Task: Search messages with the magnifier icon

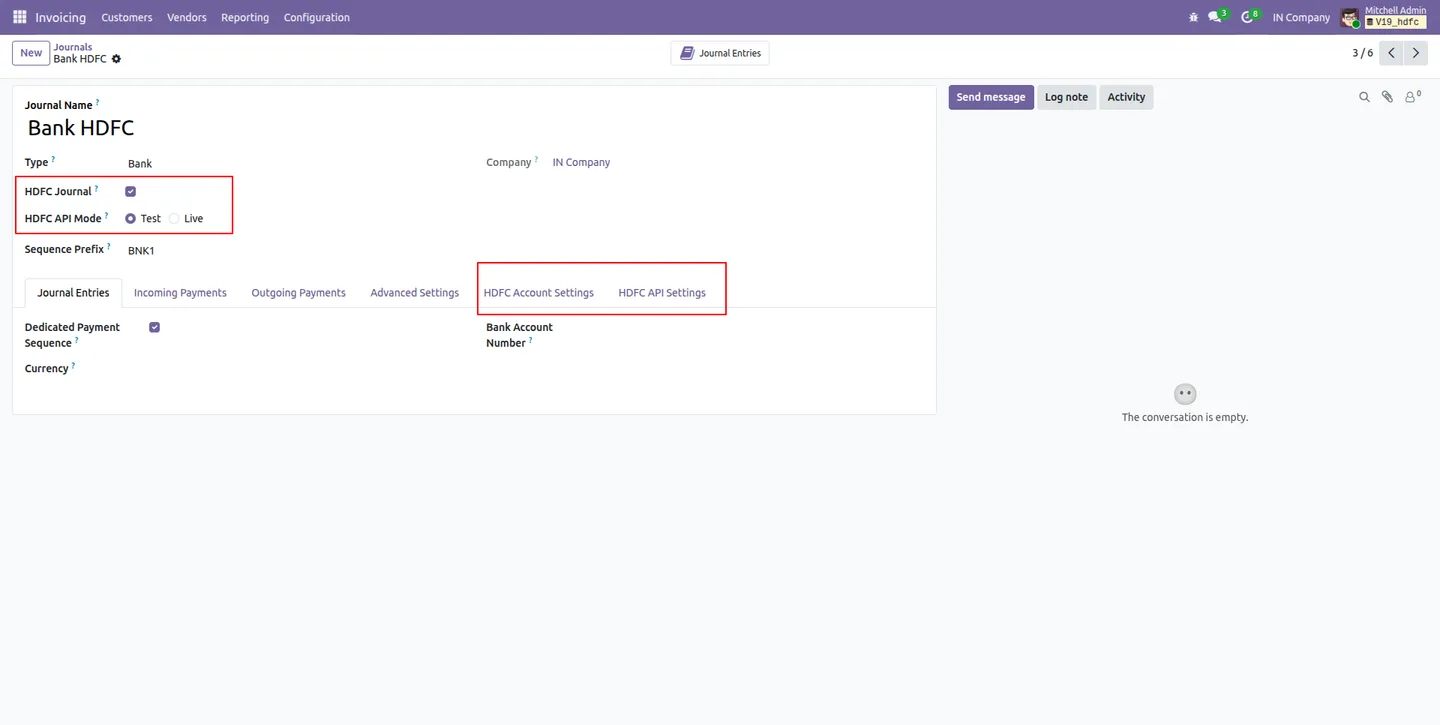Action: (1364, 97)
